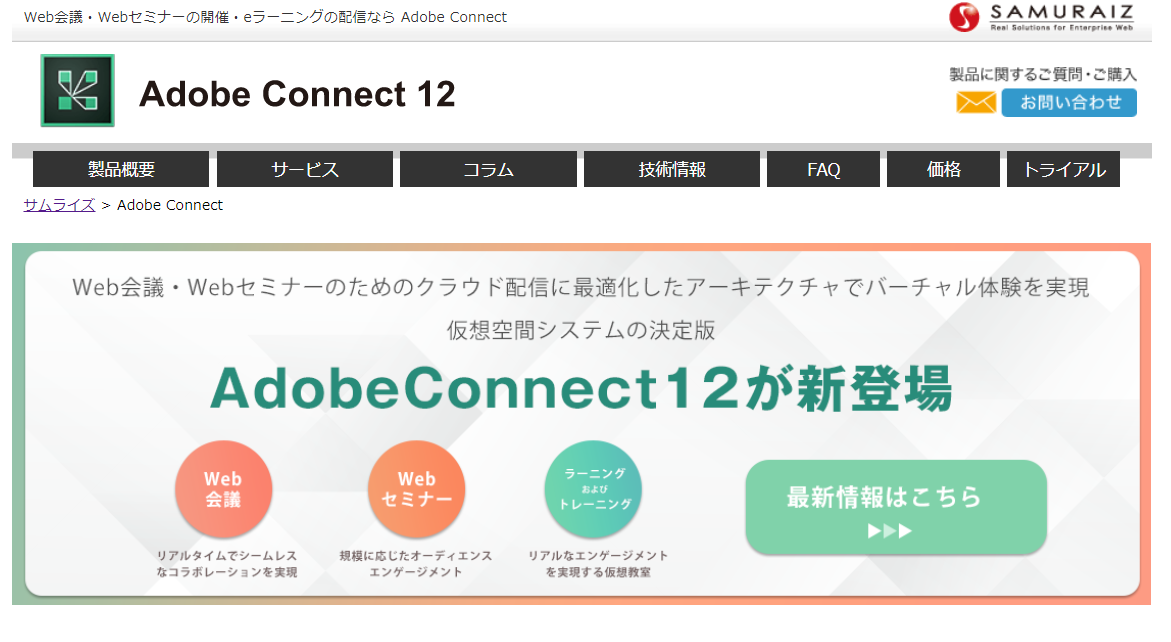This screenshot has width=1171, height=642.
Task: Click the Web会議 round icon
Action: (223, 489)
